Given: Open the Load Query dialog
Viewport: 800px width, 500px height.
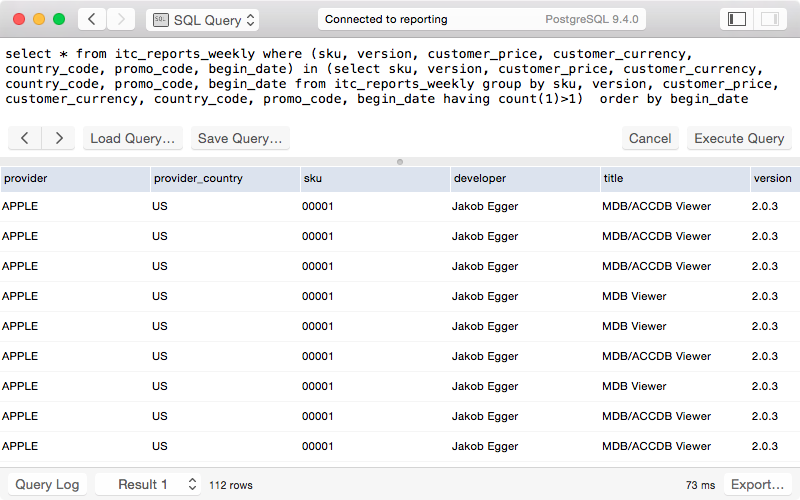Looking at the screenshot, I should click(x=133, y=138).
